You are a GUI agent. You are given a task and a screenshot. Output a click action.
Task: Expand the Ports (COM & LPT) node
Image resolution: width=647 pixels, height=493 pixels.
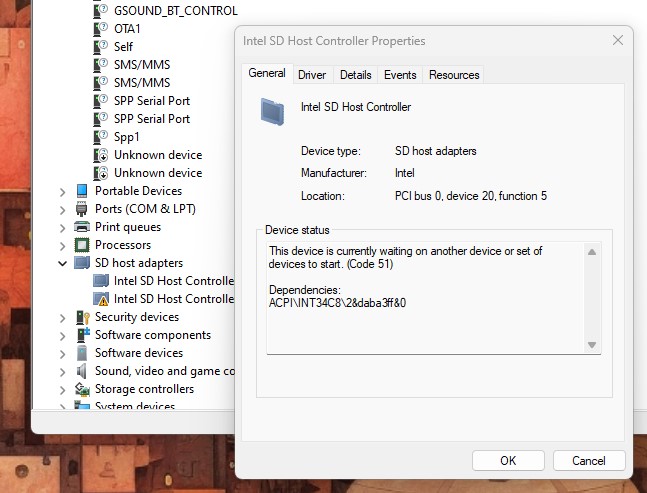[64, 209]
